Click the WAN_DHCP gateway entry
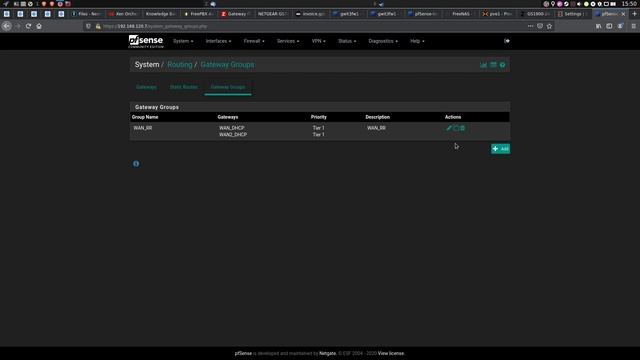The width and height of the screenshot is (640, 360). coord(231,128)
